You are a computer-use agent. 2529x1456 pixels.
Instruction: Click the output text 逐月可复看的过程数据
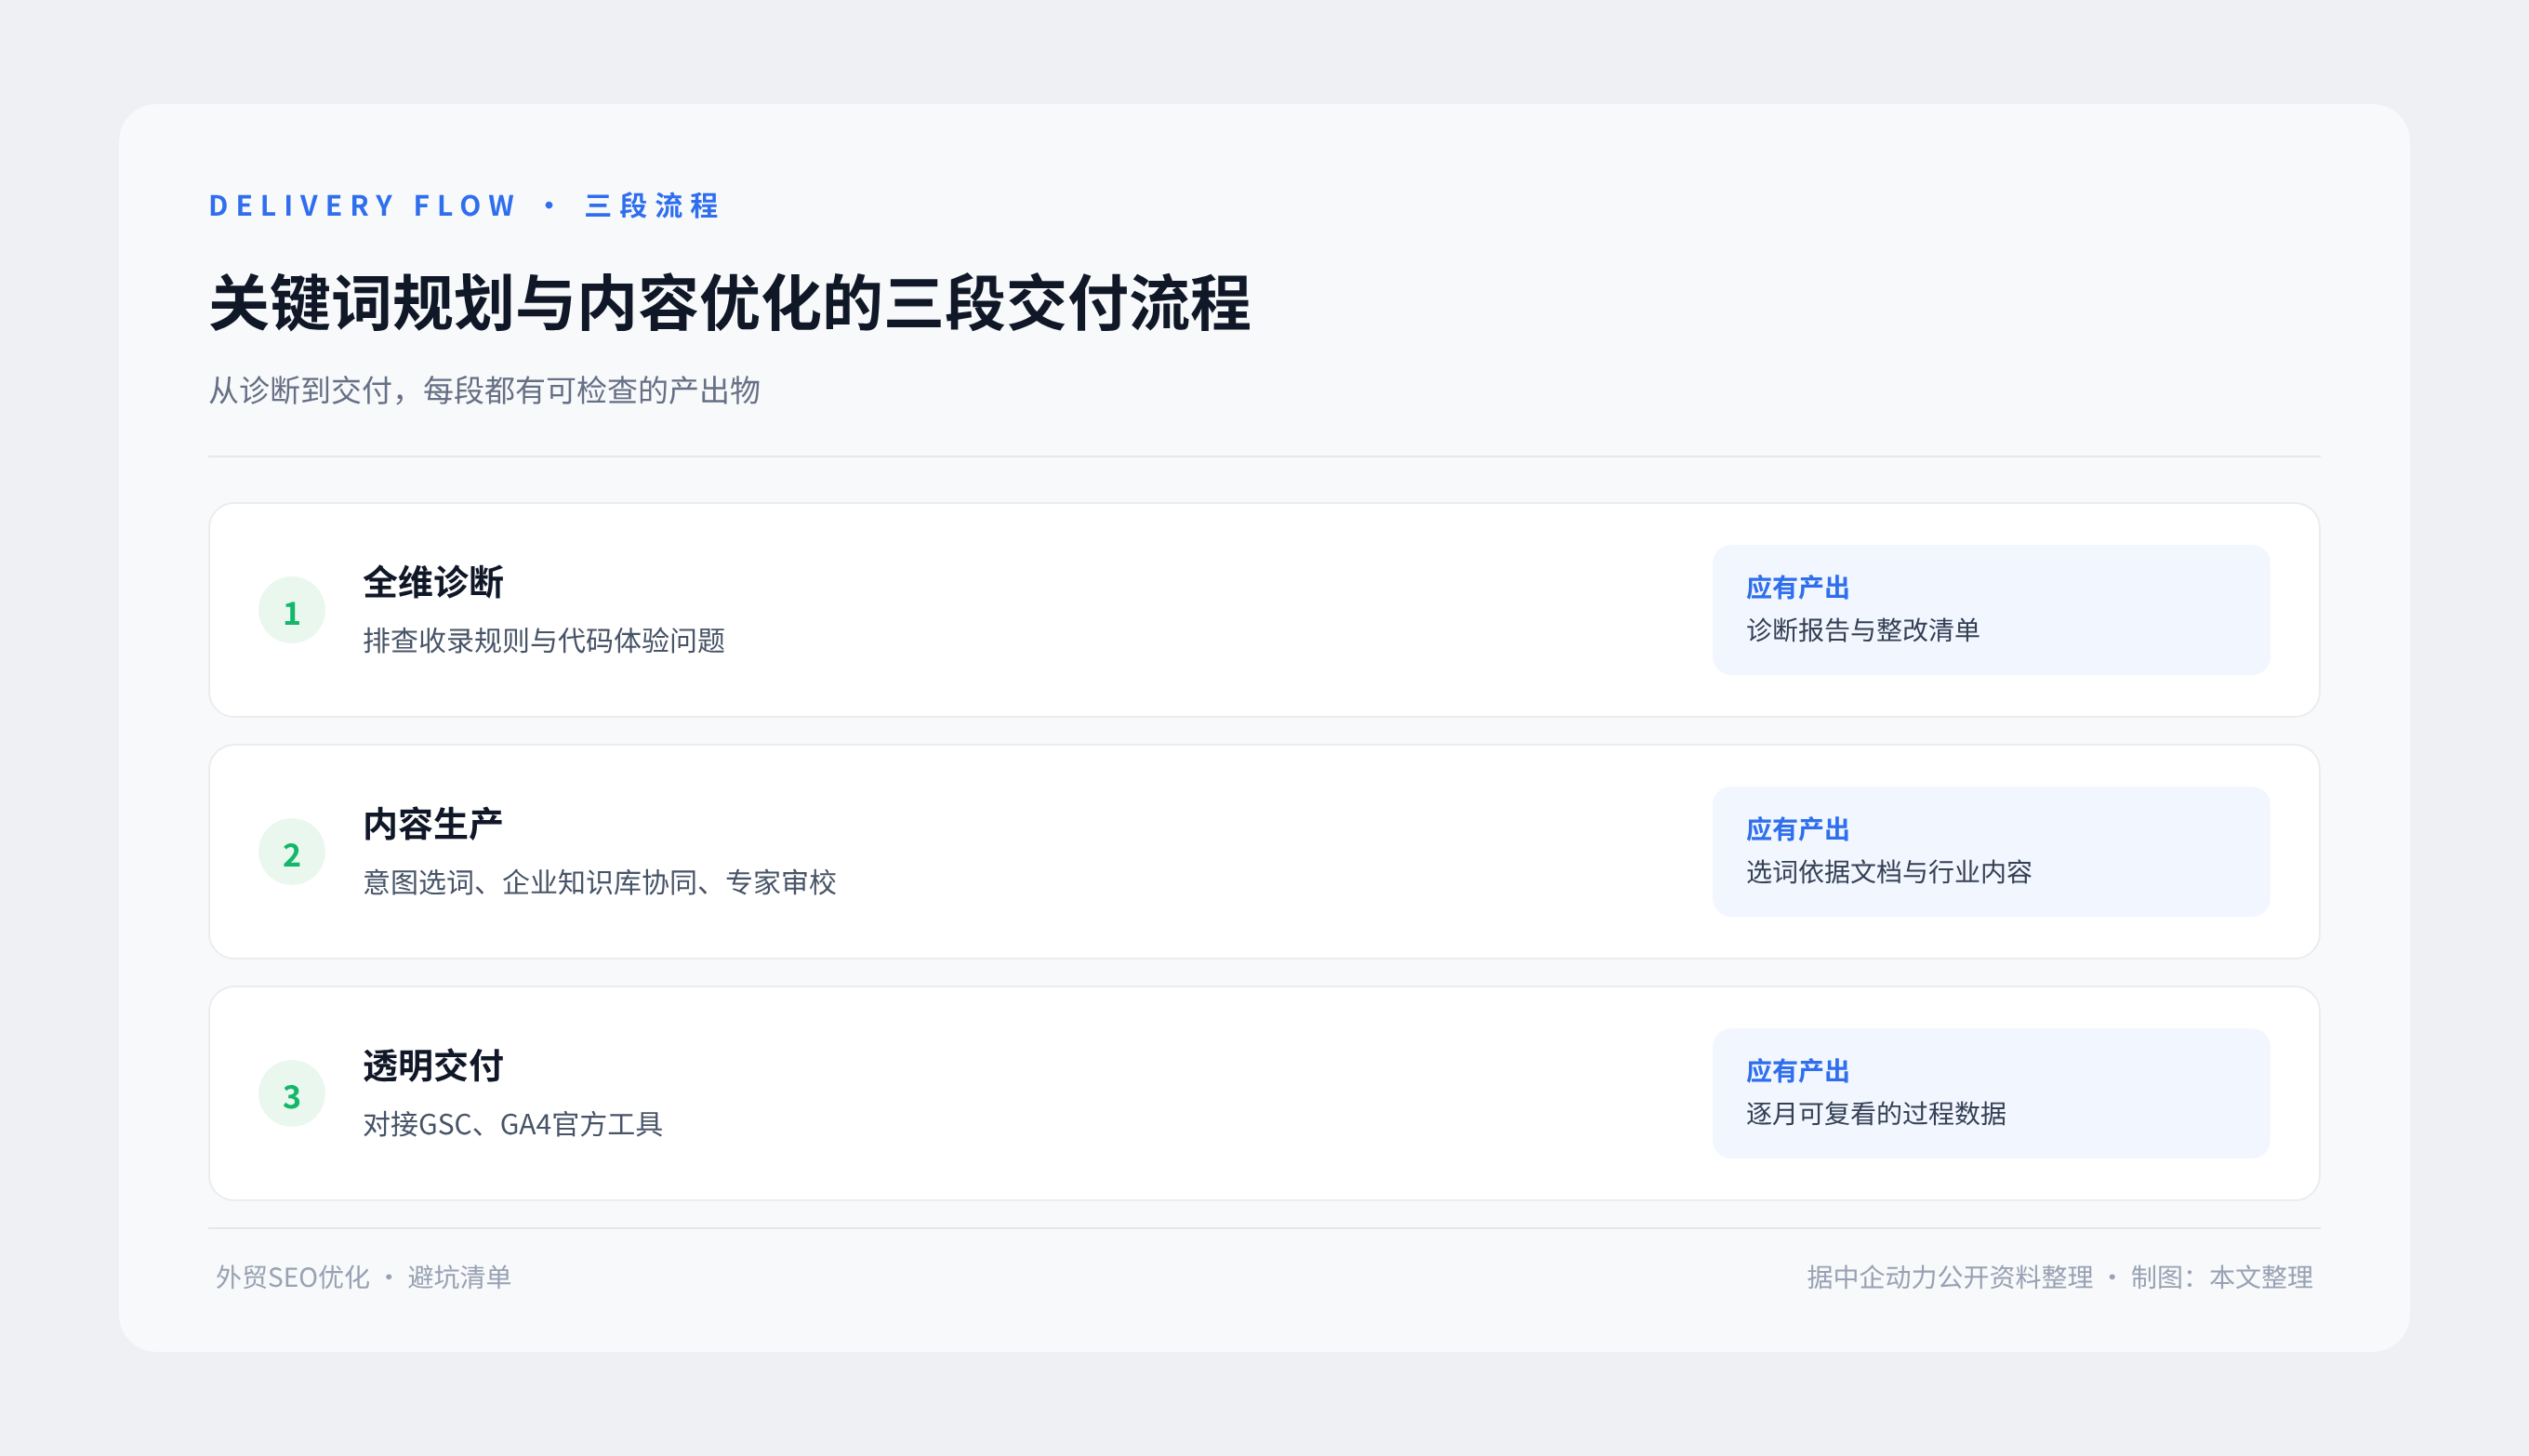tap(1876, 1114)
